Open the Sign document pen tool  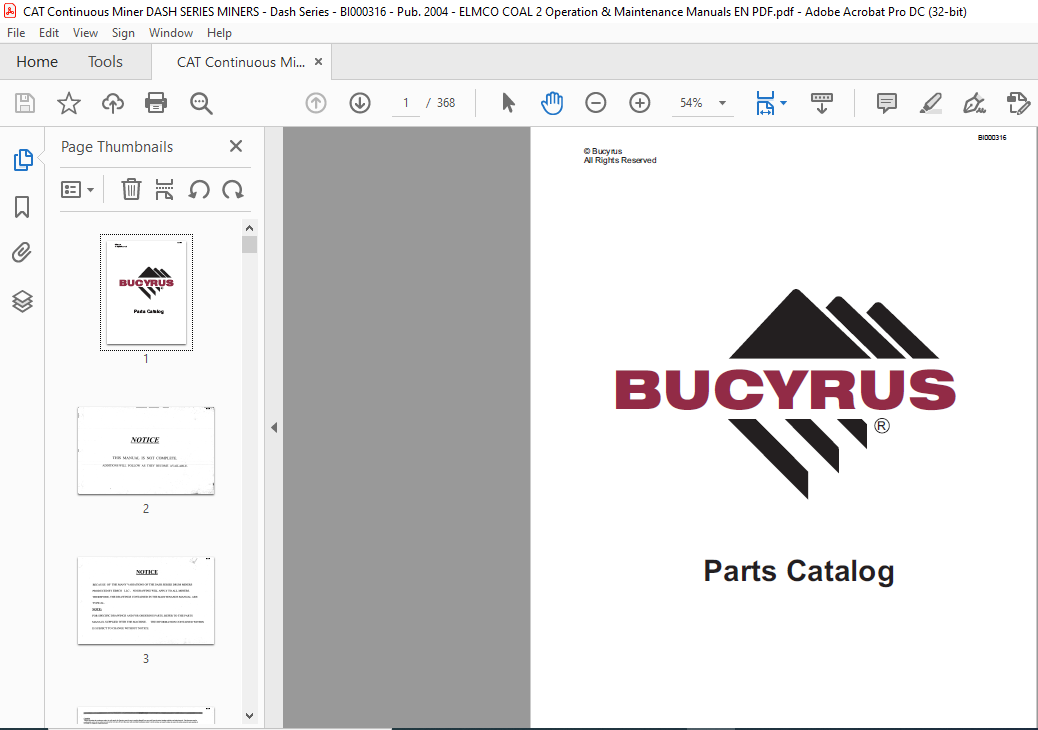pyautogui.click(x=974, y=103)
